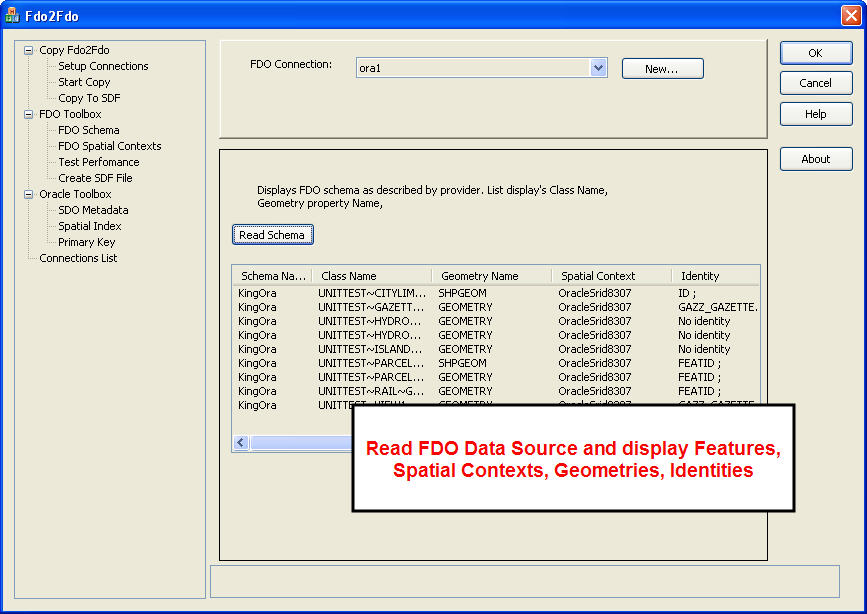The image size is (867, 614).
Task: Click the Fdo2Fdo application icon in title bar
Action: (12, 15)
